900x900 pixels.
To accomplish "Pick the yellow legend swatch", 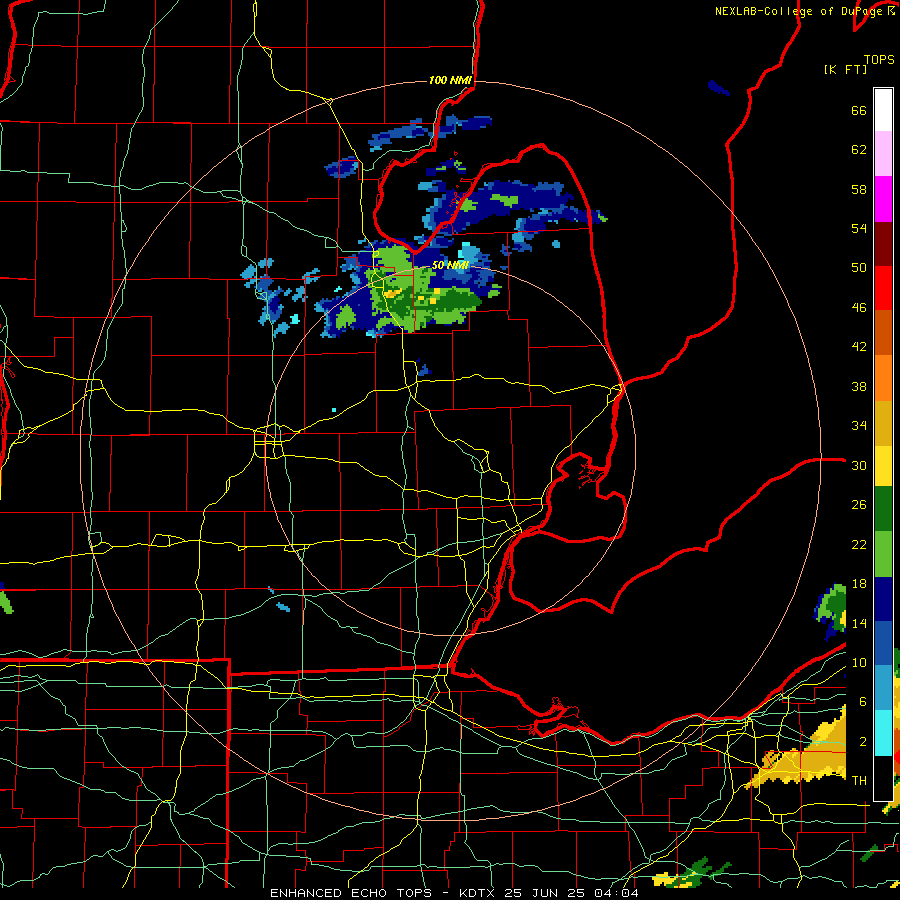I will [883, 466].
